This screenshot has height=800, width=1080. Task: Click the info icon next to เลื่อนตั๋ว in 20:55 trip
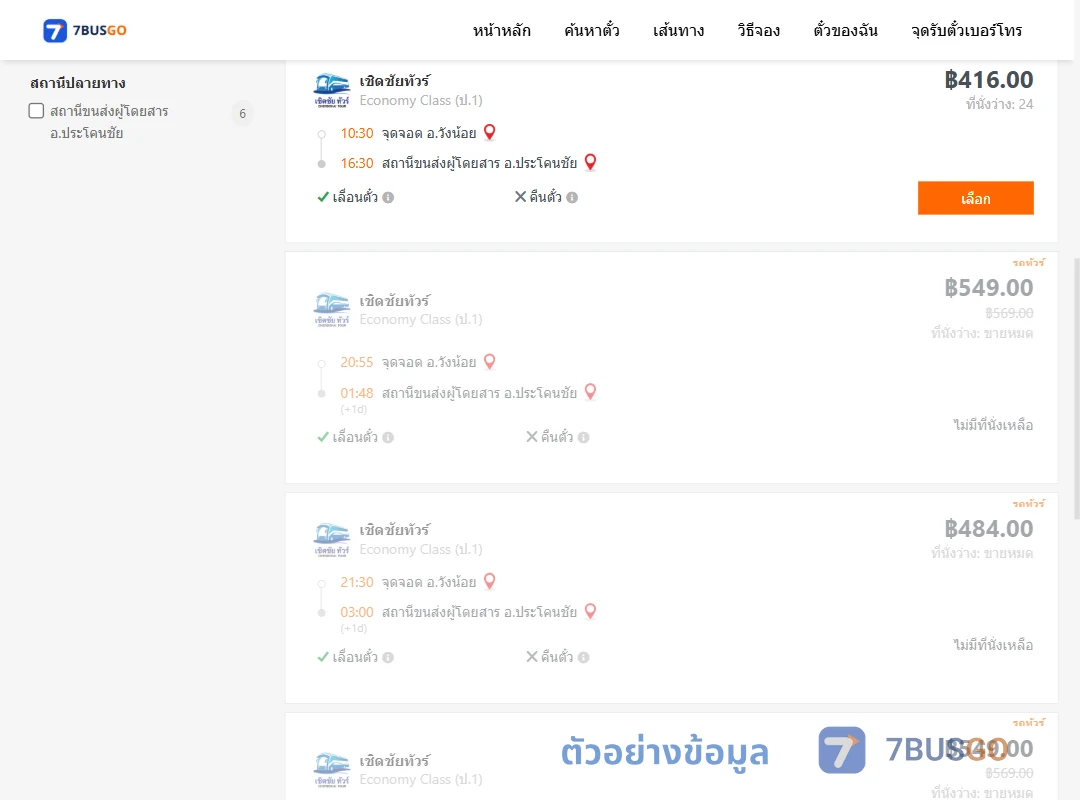pyautogui.click(x=388, y=438)
